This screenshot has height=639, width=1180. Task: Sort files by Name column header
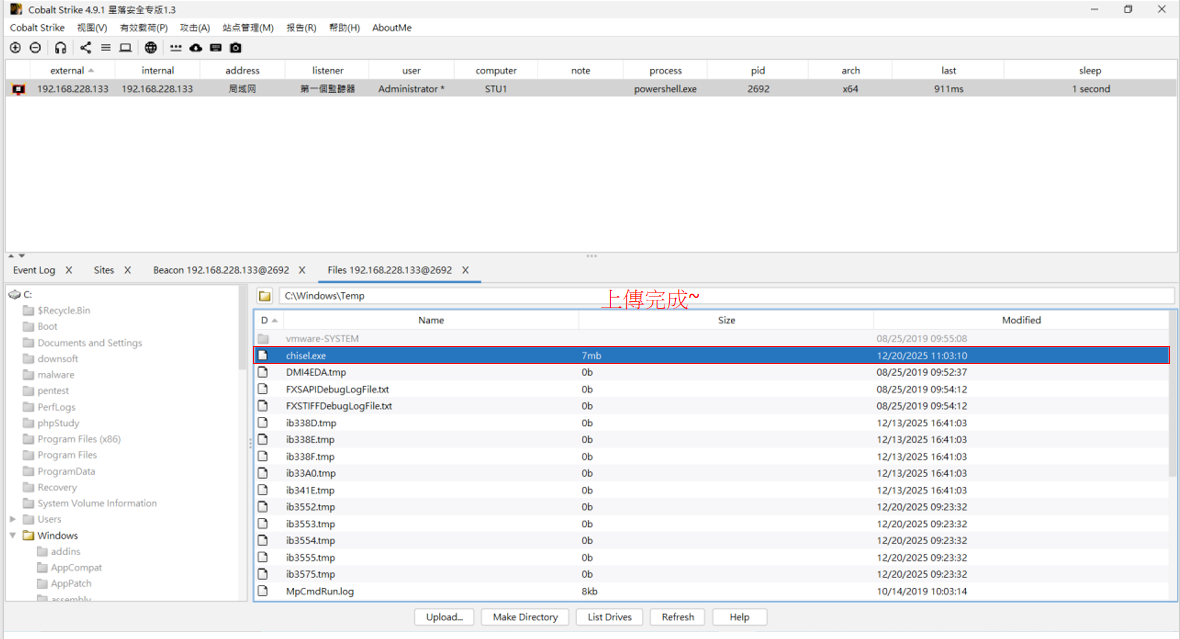430,321
